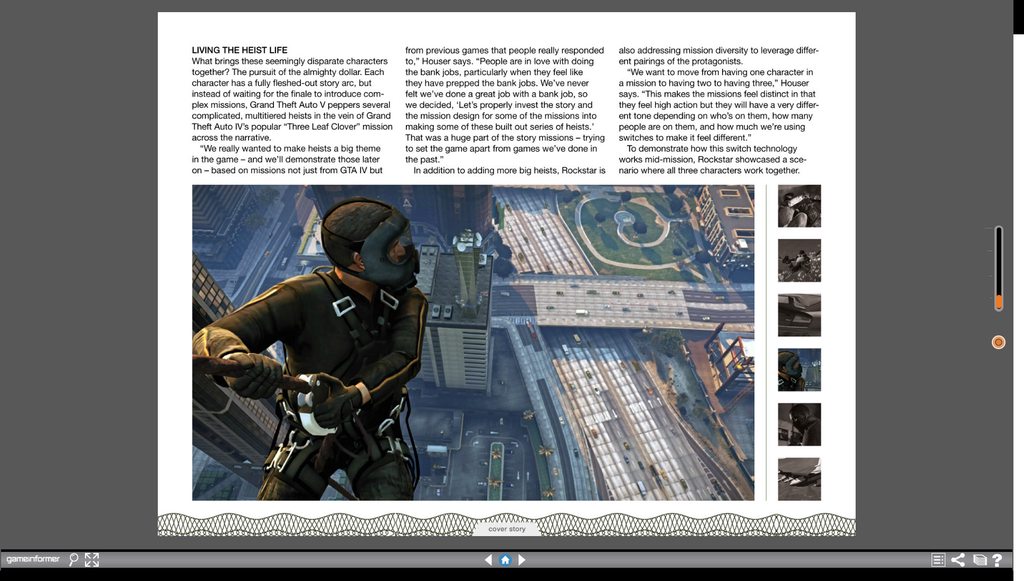Screen dimensions: 1024x581
Task: Select the second gallery thumbnail
Action: point(799,260)
